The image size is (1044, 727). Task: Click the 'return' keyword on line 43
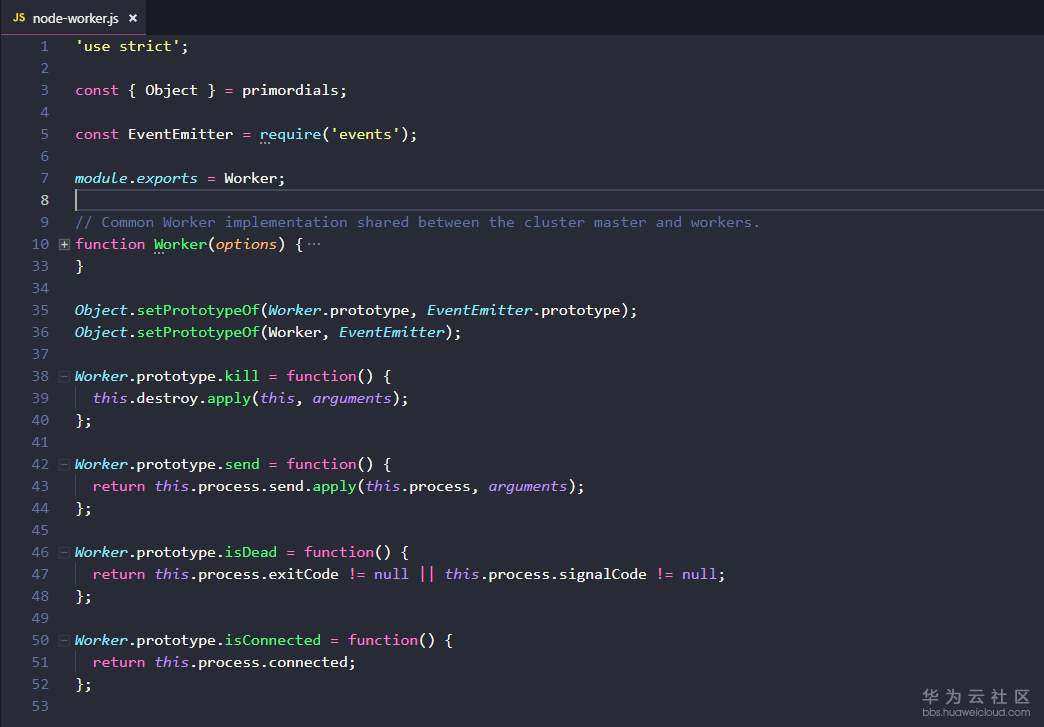119,486
